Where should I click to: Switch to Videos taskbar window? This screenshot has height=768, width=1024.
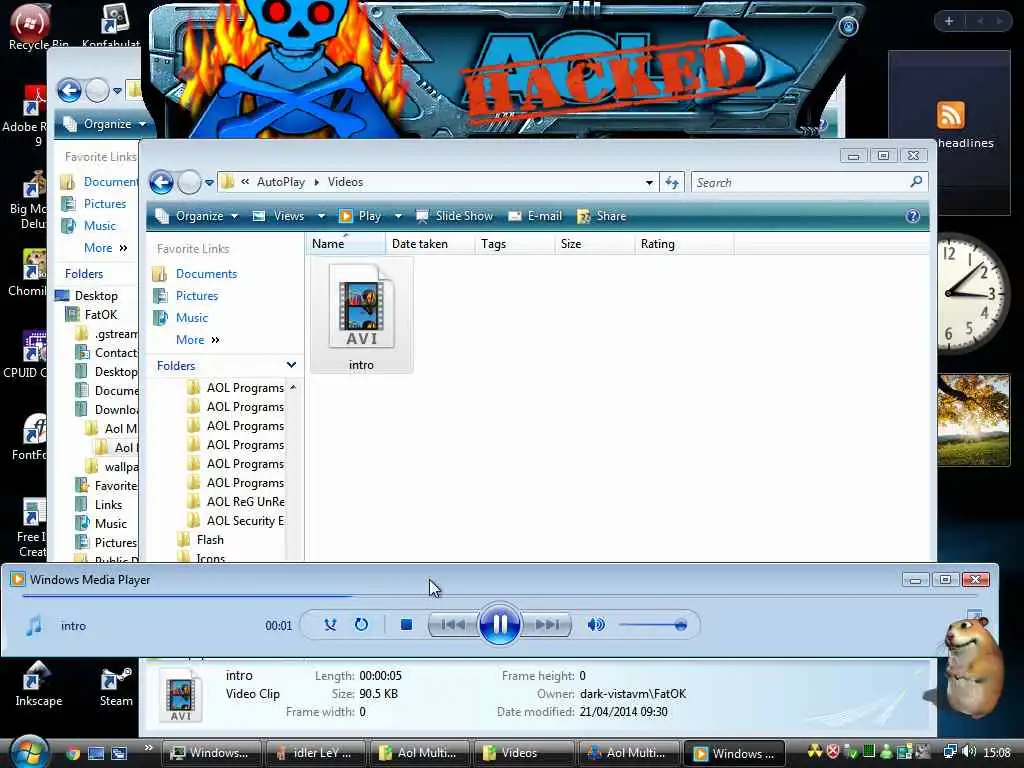pyautogui.click(x=523, y=754)
